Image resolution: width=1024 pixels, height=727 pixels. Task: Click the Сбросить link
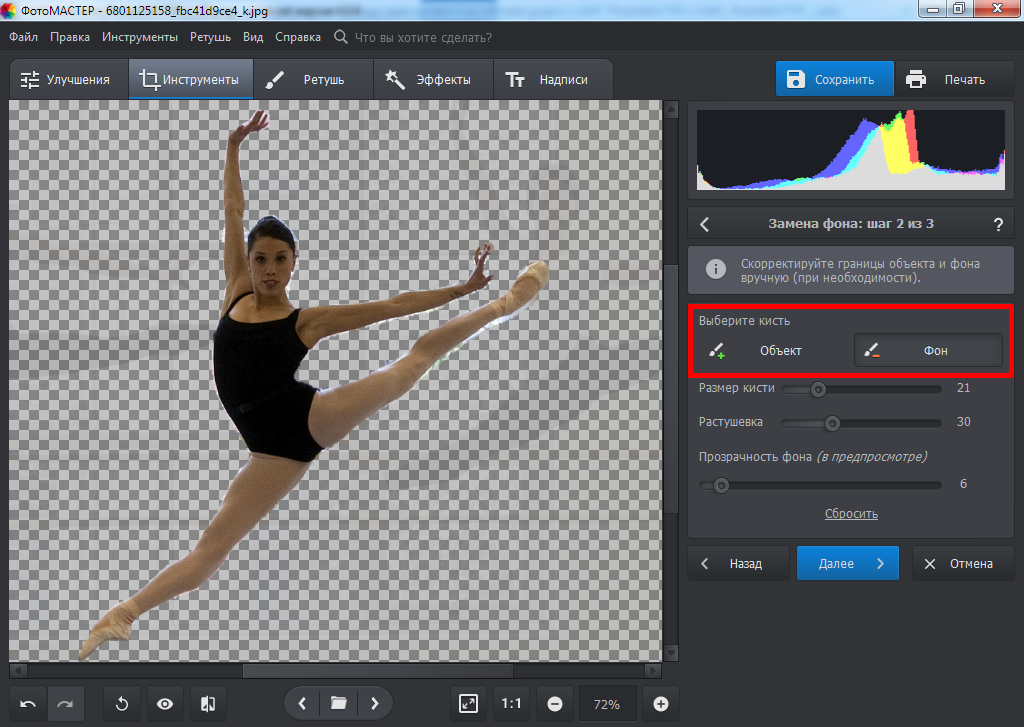[851, 514]
